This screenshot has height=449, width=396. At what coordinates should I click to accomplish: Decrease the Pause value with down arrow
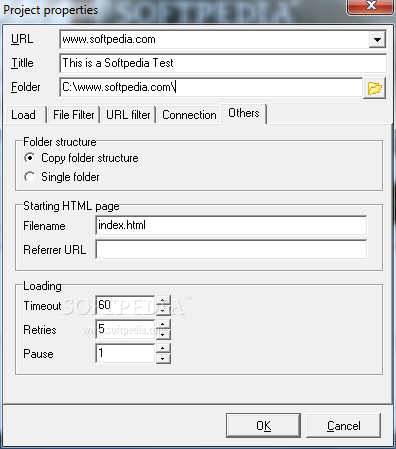click(x=163, y=358)
